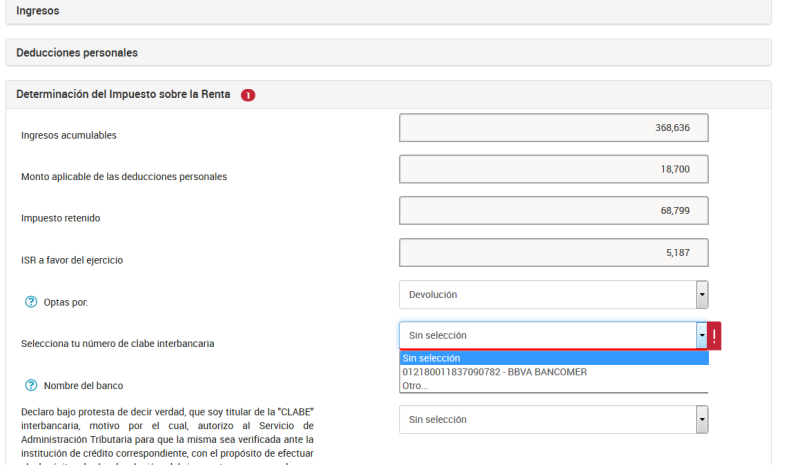Click the red exclamation warning icon
The image size is (800, 465).
click(x=714, y=336)
